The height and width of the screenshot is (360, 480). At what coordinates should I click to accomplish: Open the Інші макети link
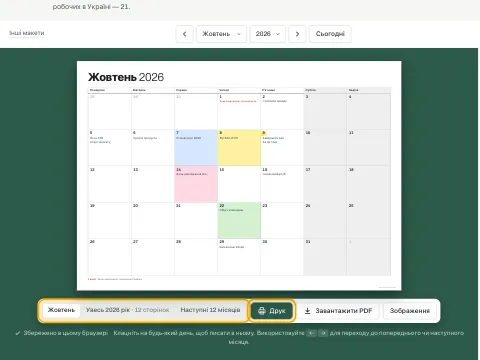(27, 33)
